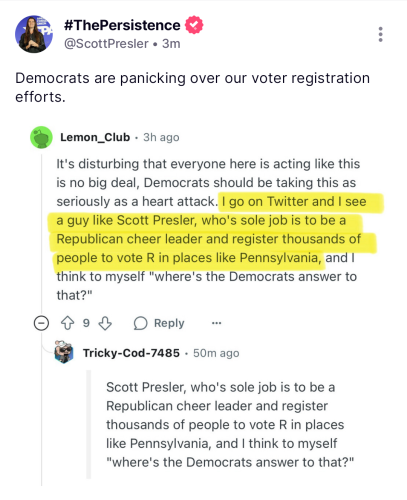Collapse the Lemon_Club comment thread
The height and width of the screenshot is (500, 407).
point(41,323)
